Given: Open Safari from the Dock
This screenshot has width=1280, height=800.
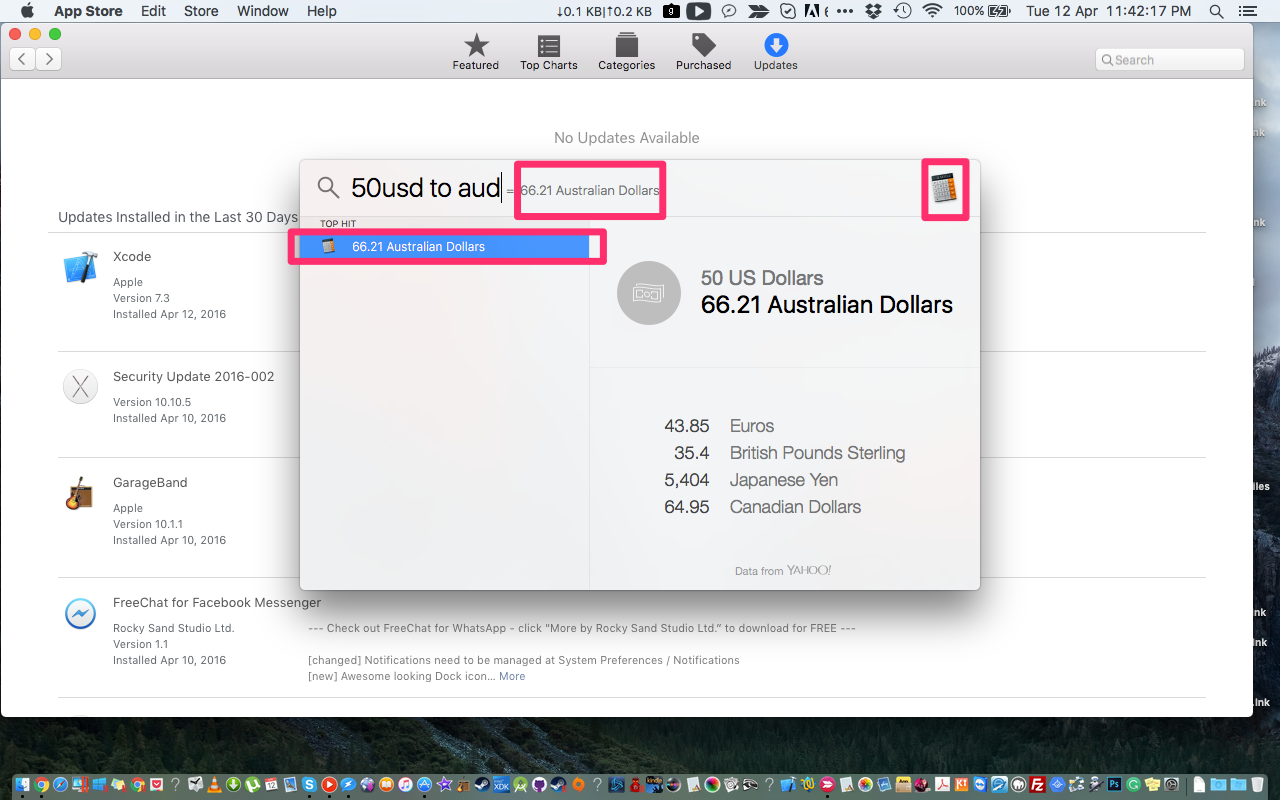Looking at the screenshot, I should [x=60, y=785].
